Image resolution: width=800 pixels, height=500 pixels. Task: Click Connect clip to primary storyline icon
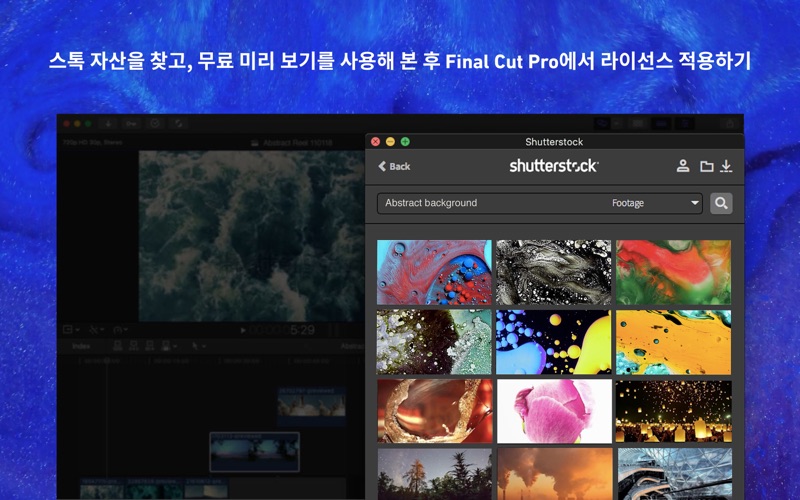coord(118,346)
